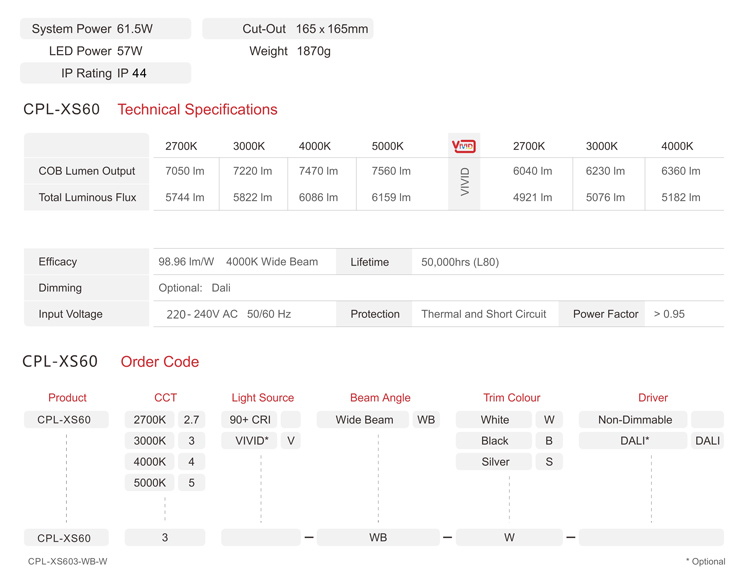750x585 pixels.
Task: Choose the 4000K CCT option
Action: [150, 462]
